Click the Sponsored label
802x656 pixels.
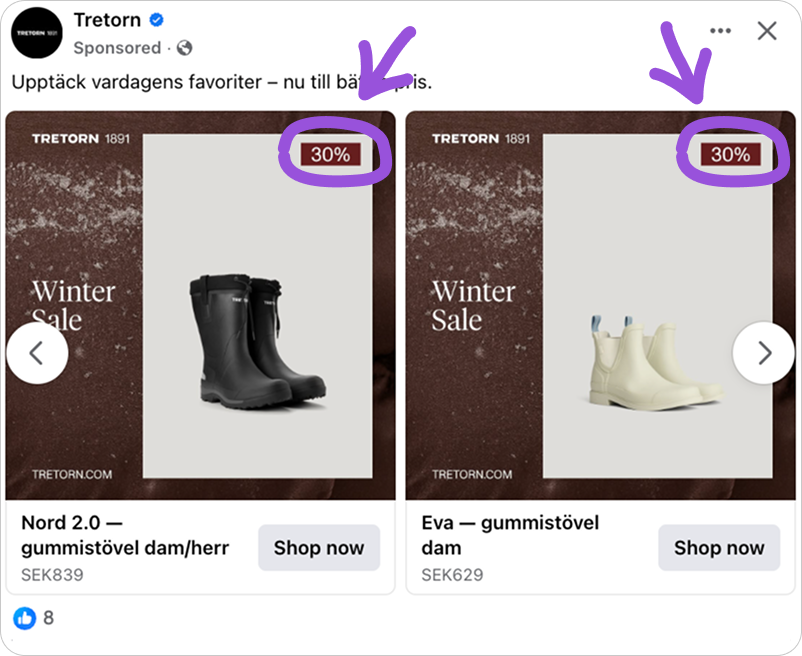pos(117,48)
